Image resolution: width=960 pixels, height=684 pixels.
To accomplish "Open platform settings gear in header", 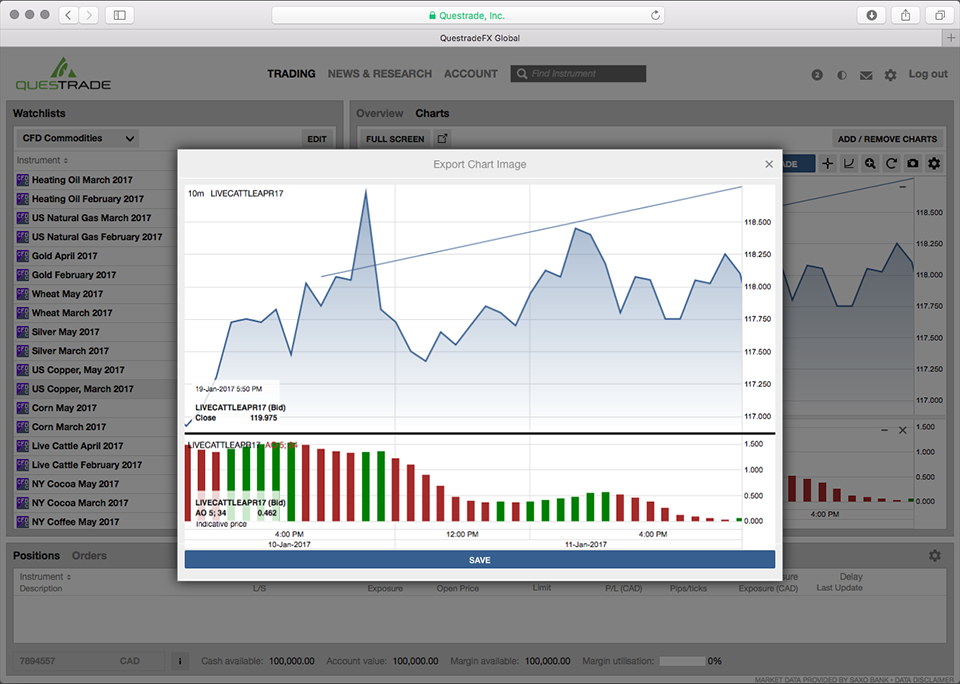I will point(890,75).
